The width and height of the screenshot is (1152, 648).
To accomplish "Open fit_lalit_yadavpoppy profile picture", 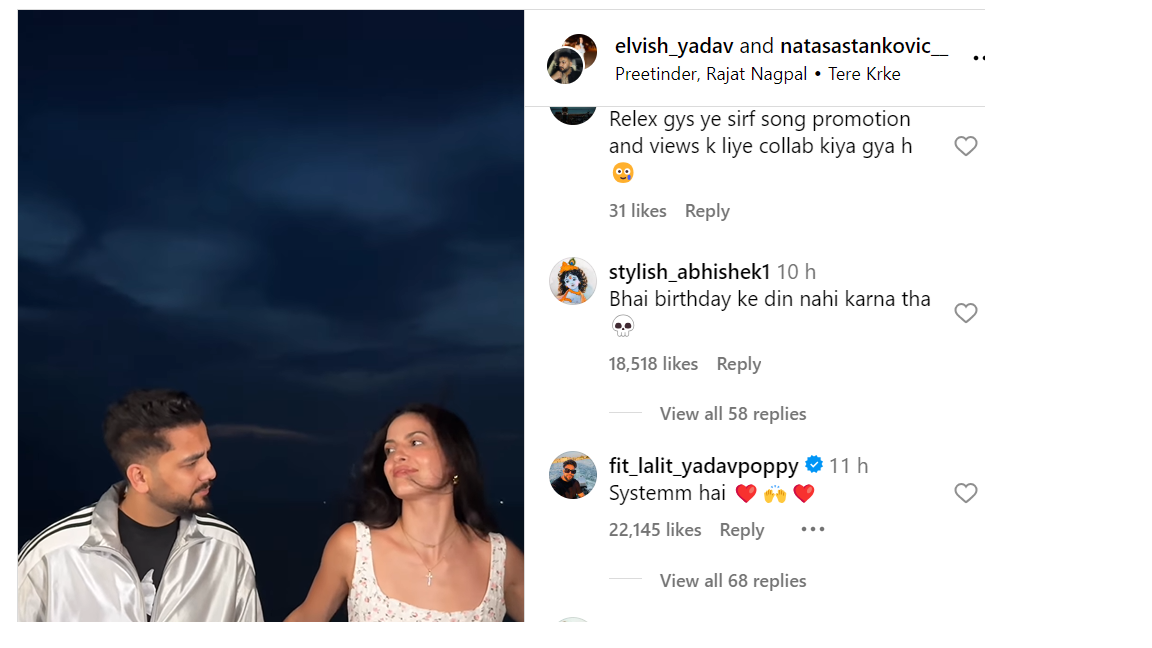I will (x=573, y=475).
